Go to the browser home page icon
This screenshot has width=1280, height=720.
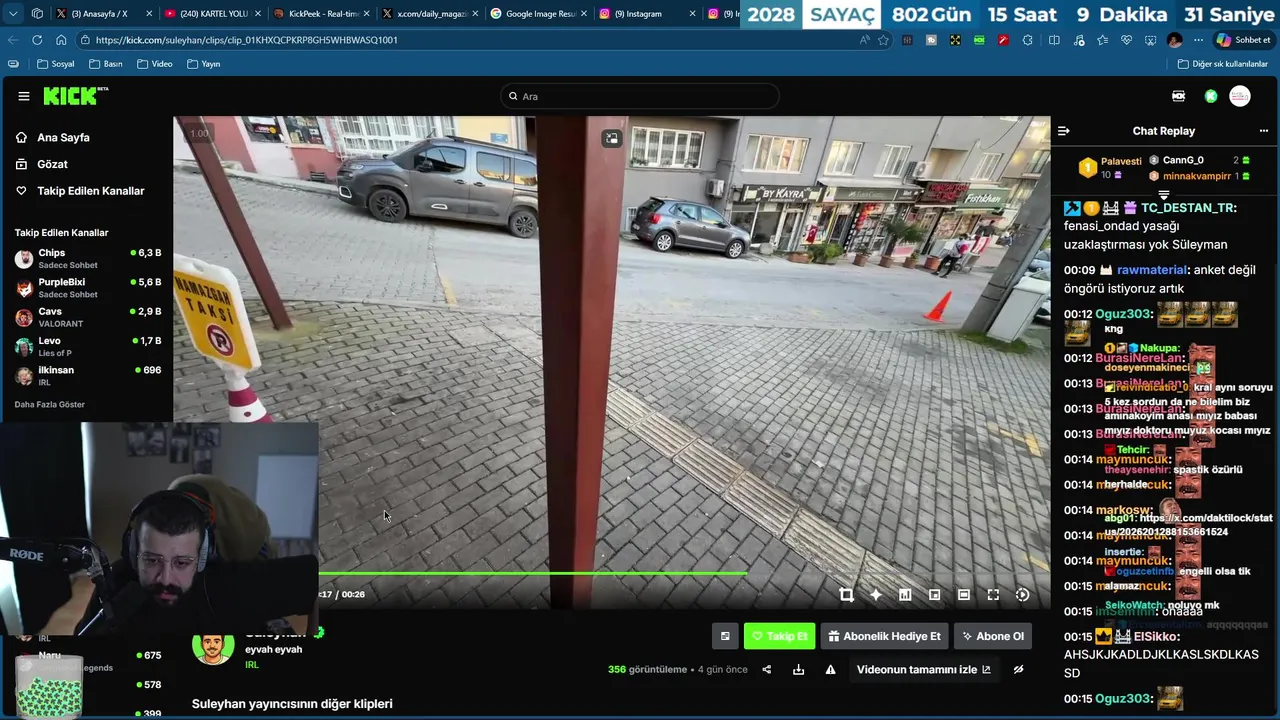click(61, 40)
